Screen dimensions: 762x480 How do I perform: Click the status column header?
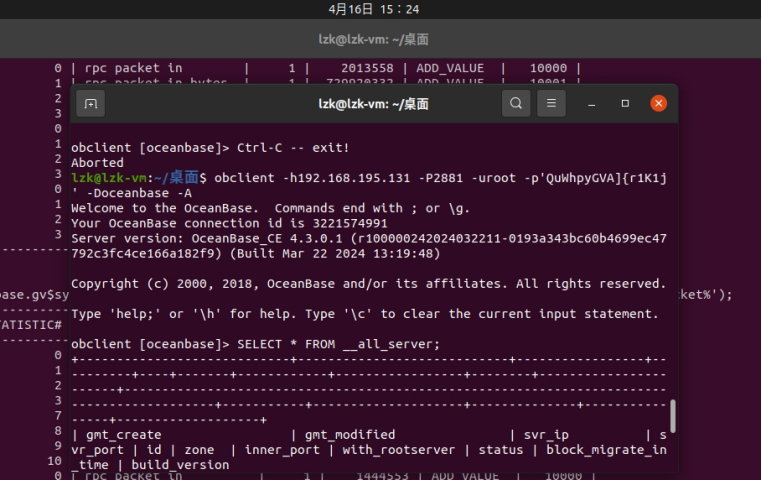click(x=501, y=450)
